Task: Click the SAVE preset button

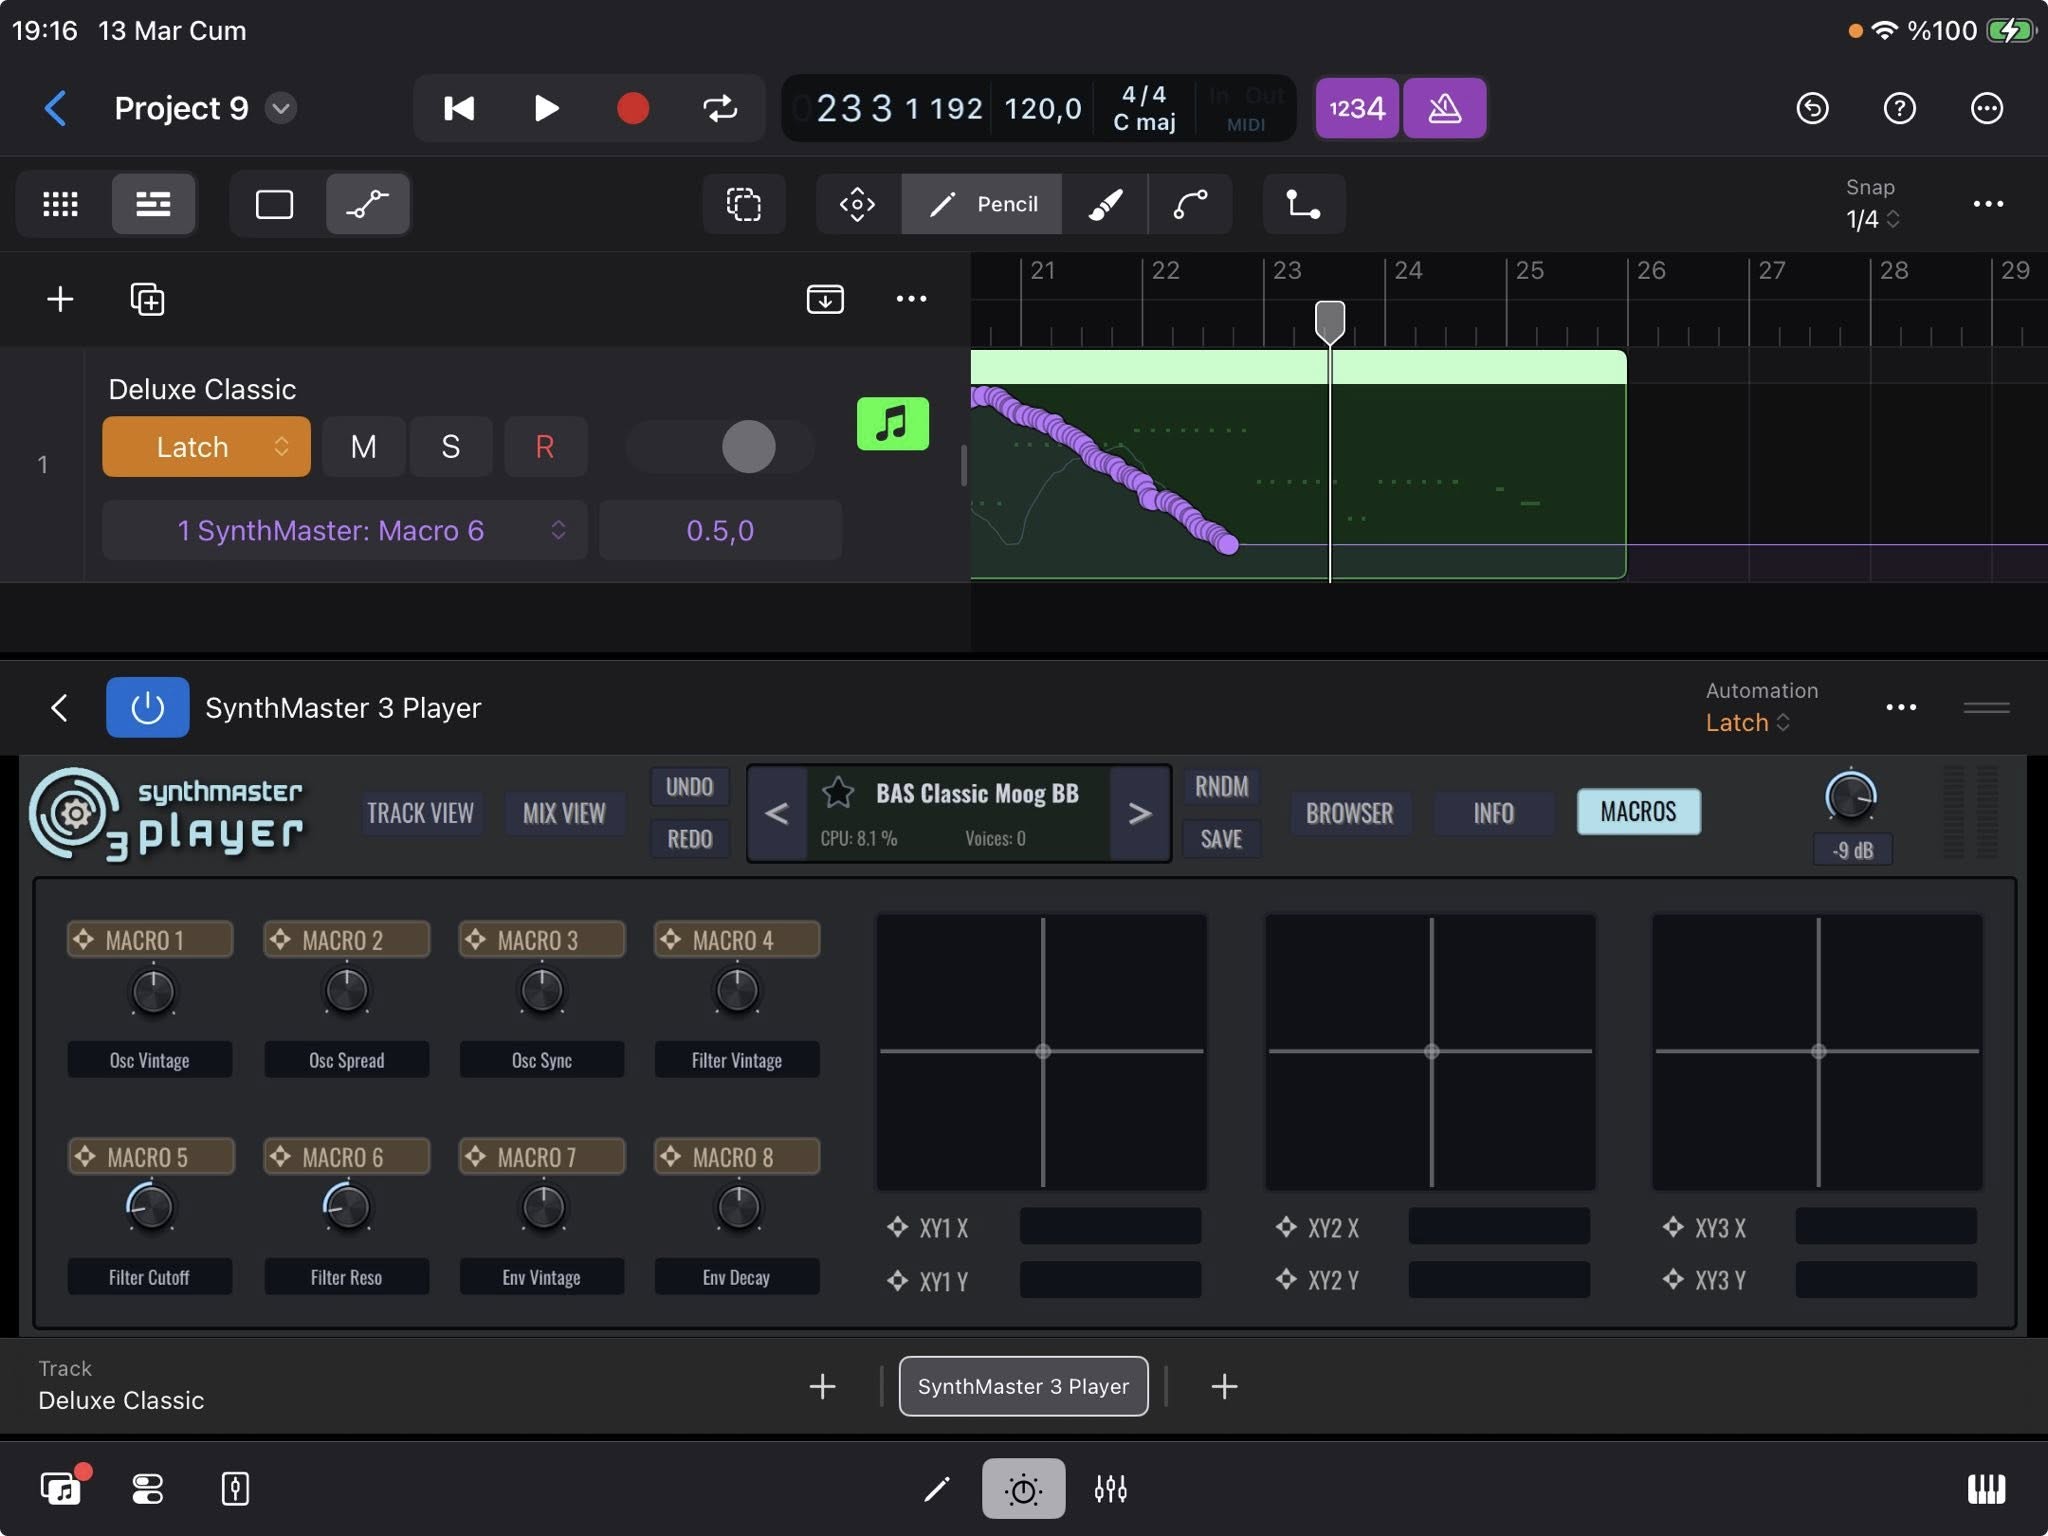Action: pos(1221,839)
